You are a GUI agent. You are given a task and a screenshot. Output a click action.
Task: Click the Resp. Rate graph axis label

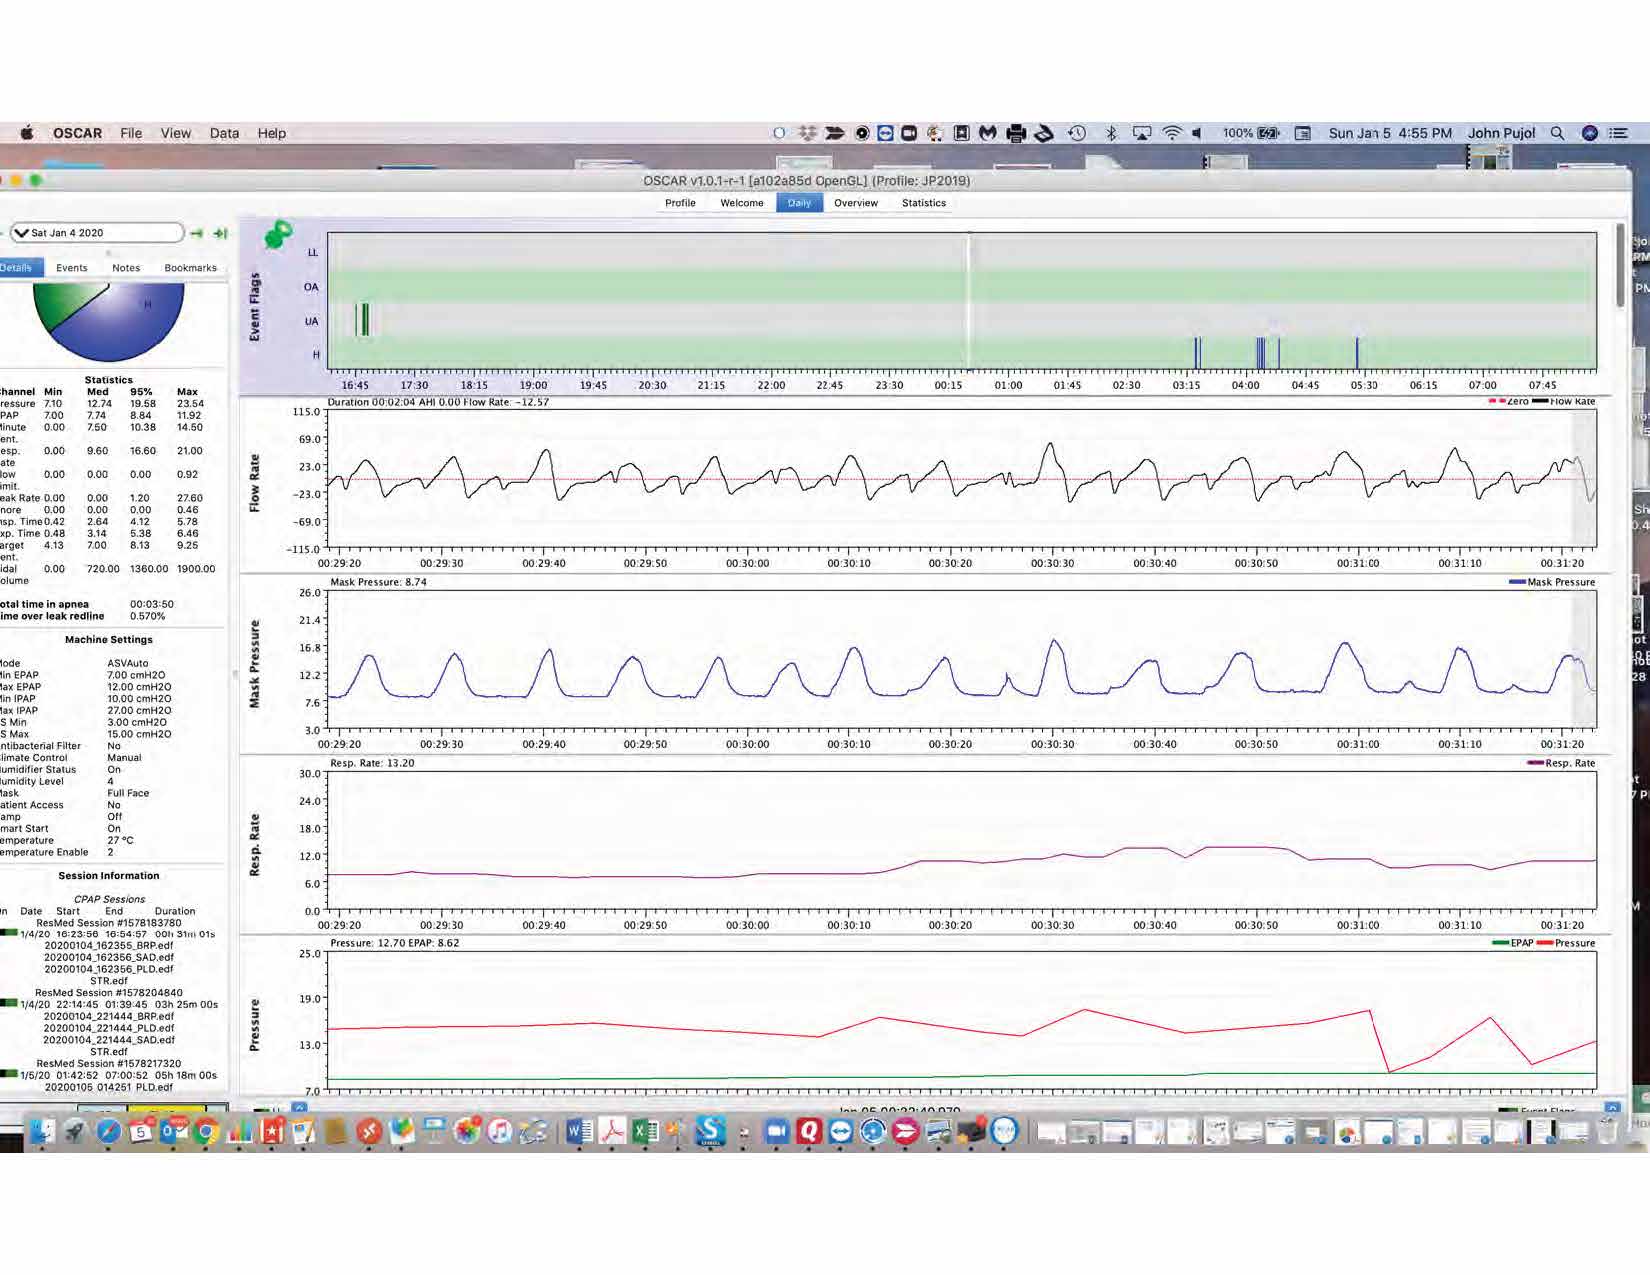pyautogui.click(x=255, y=845)
